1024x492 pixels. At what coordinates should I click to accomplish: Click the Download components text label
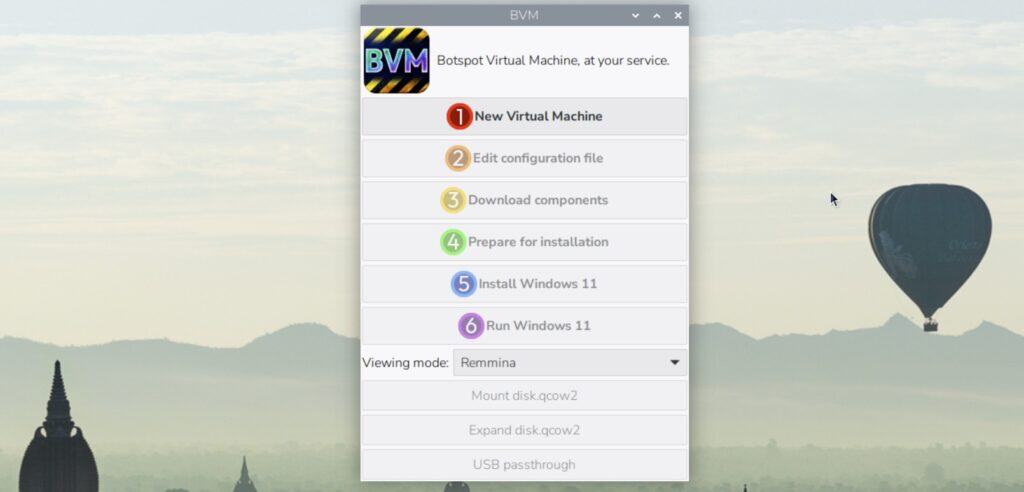tap(538, 200)
